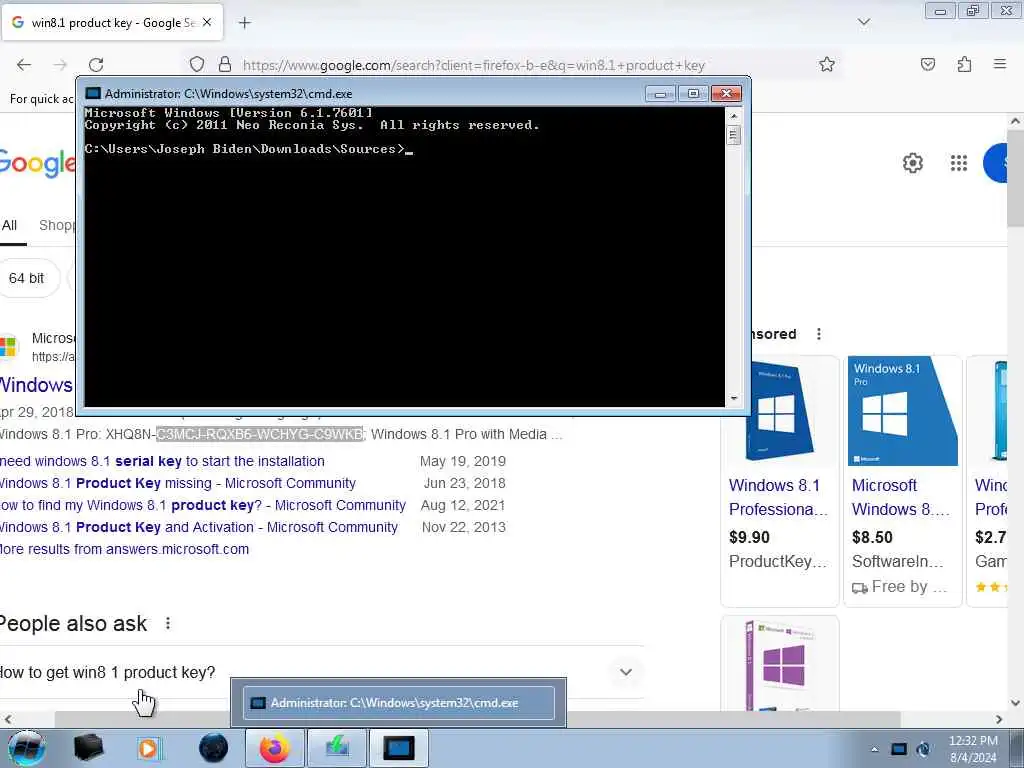Click the page vertical scrollbar down arrow

coord(1015,703)
